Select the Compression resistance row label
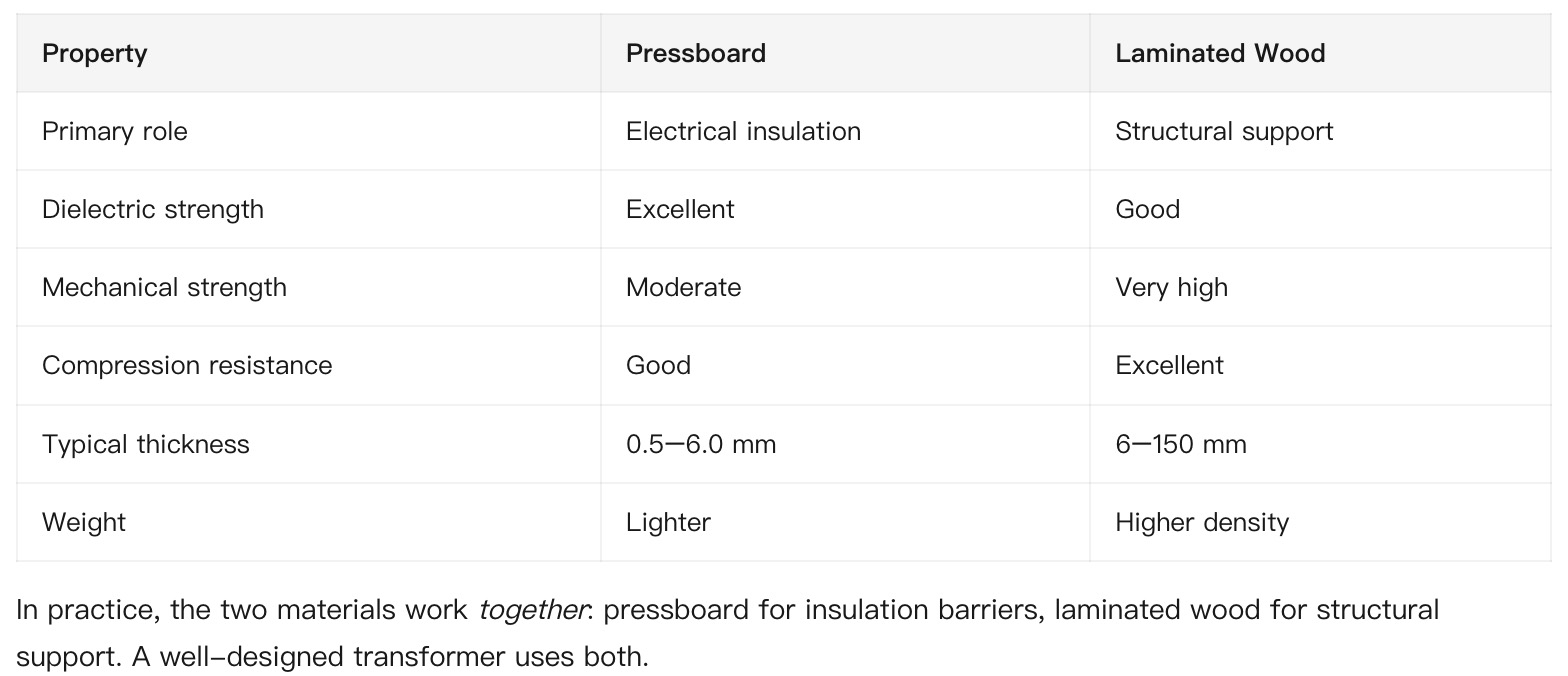Screen dimensions: 1568x676 [187, 365]
